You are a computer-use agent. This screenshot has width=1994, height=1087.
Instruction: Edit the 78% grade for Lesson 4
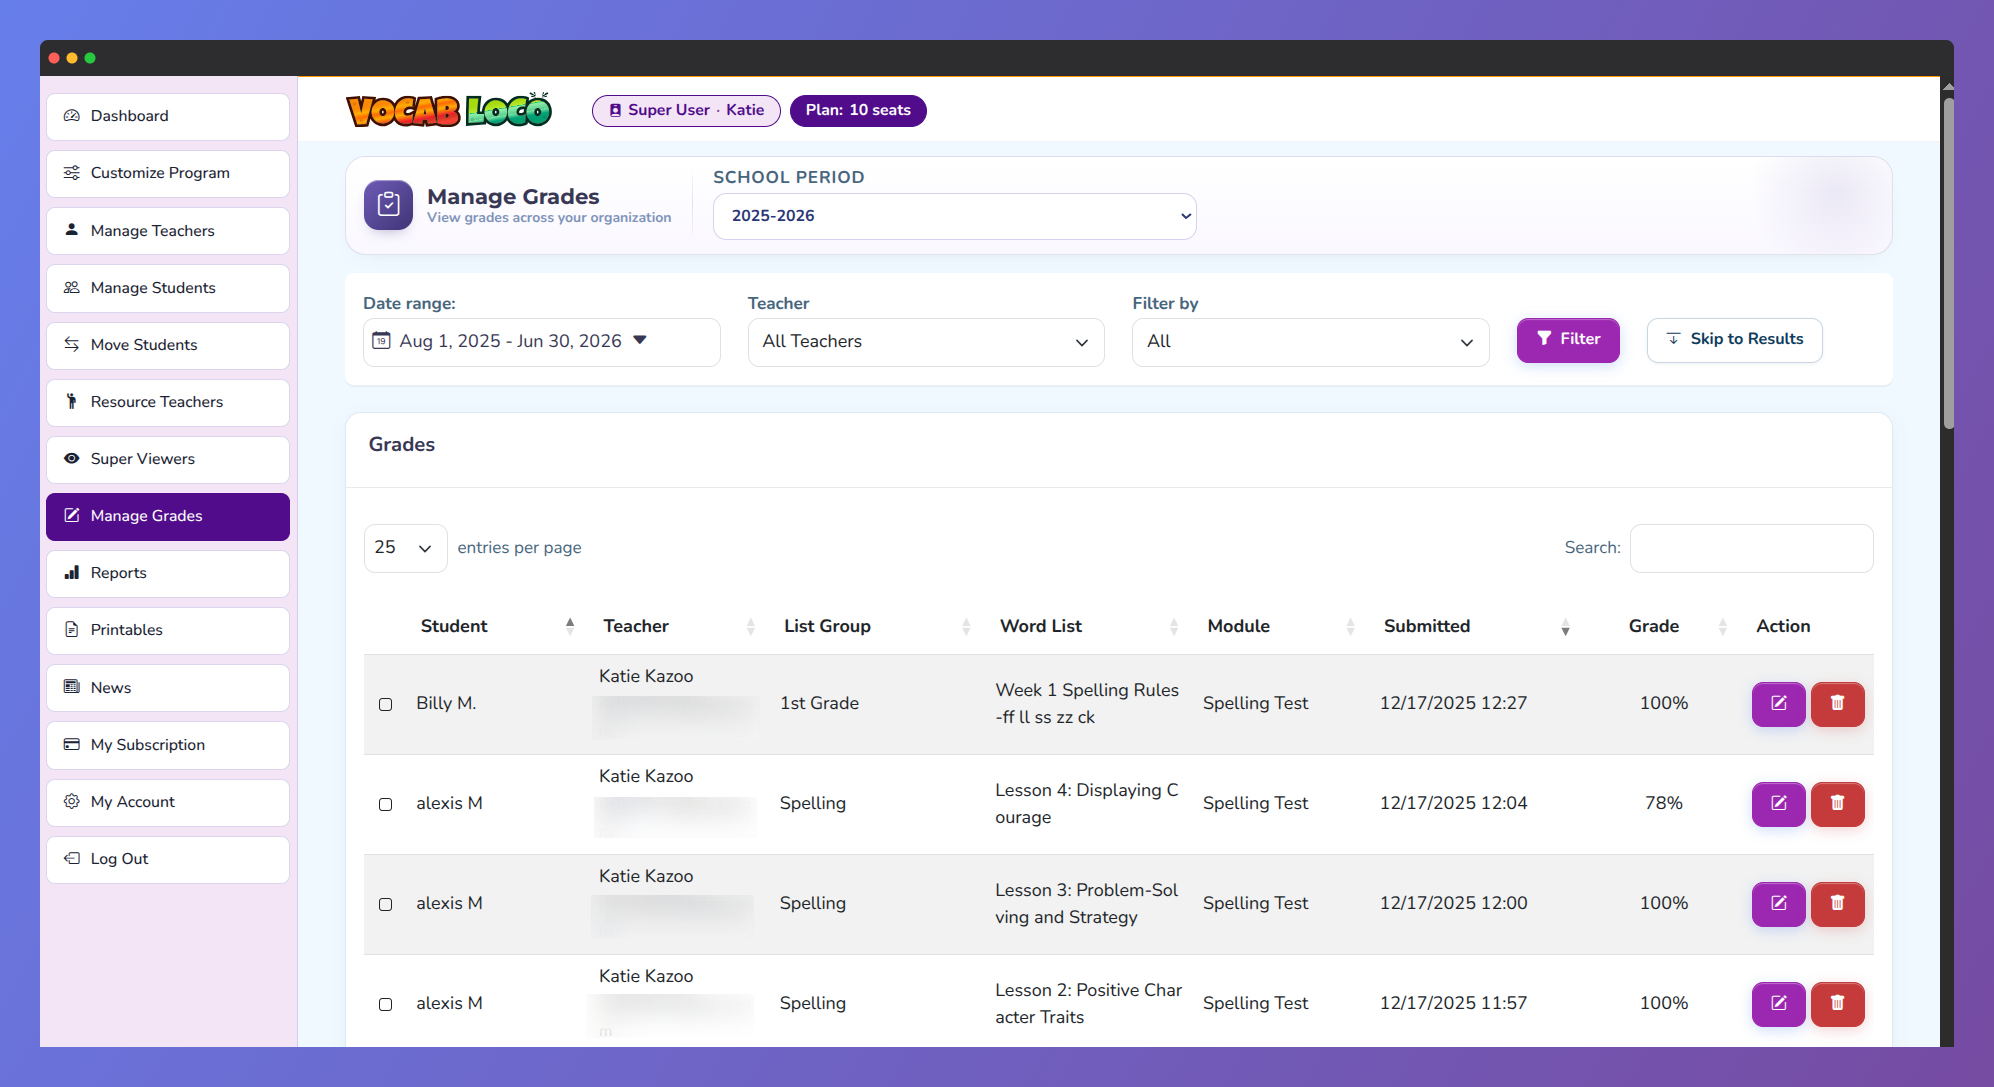pyautogui.click(x=1778, y=804)
